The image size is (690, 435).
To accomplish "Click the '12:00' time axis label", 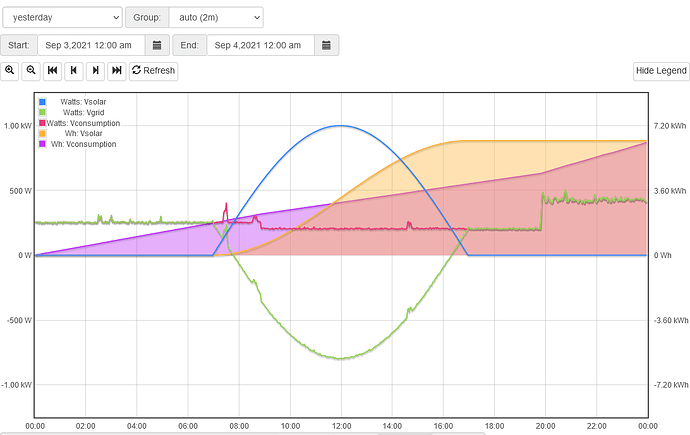I will 341,426.
